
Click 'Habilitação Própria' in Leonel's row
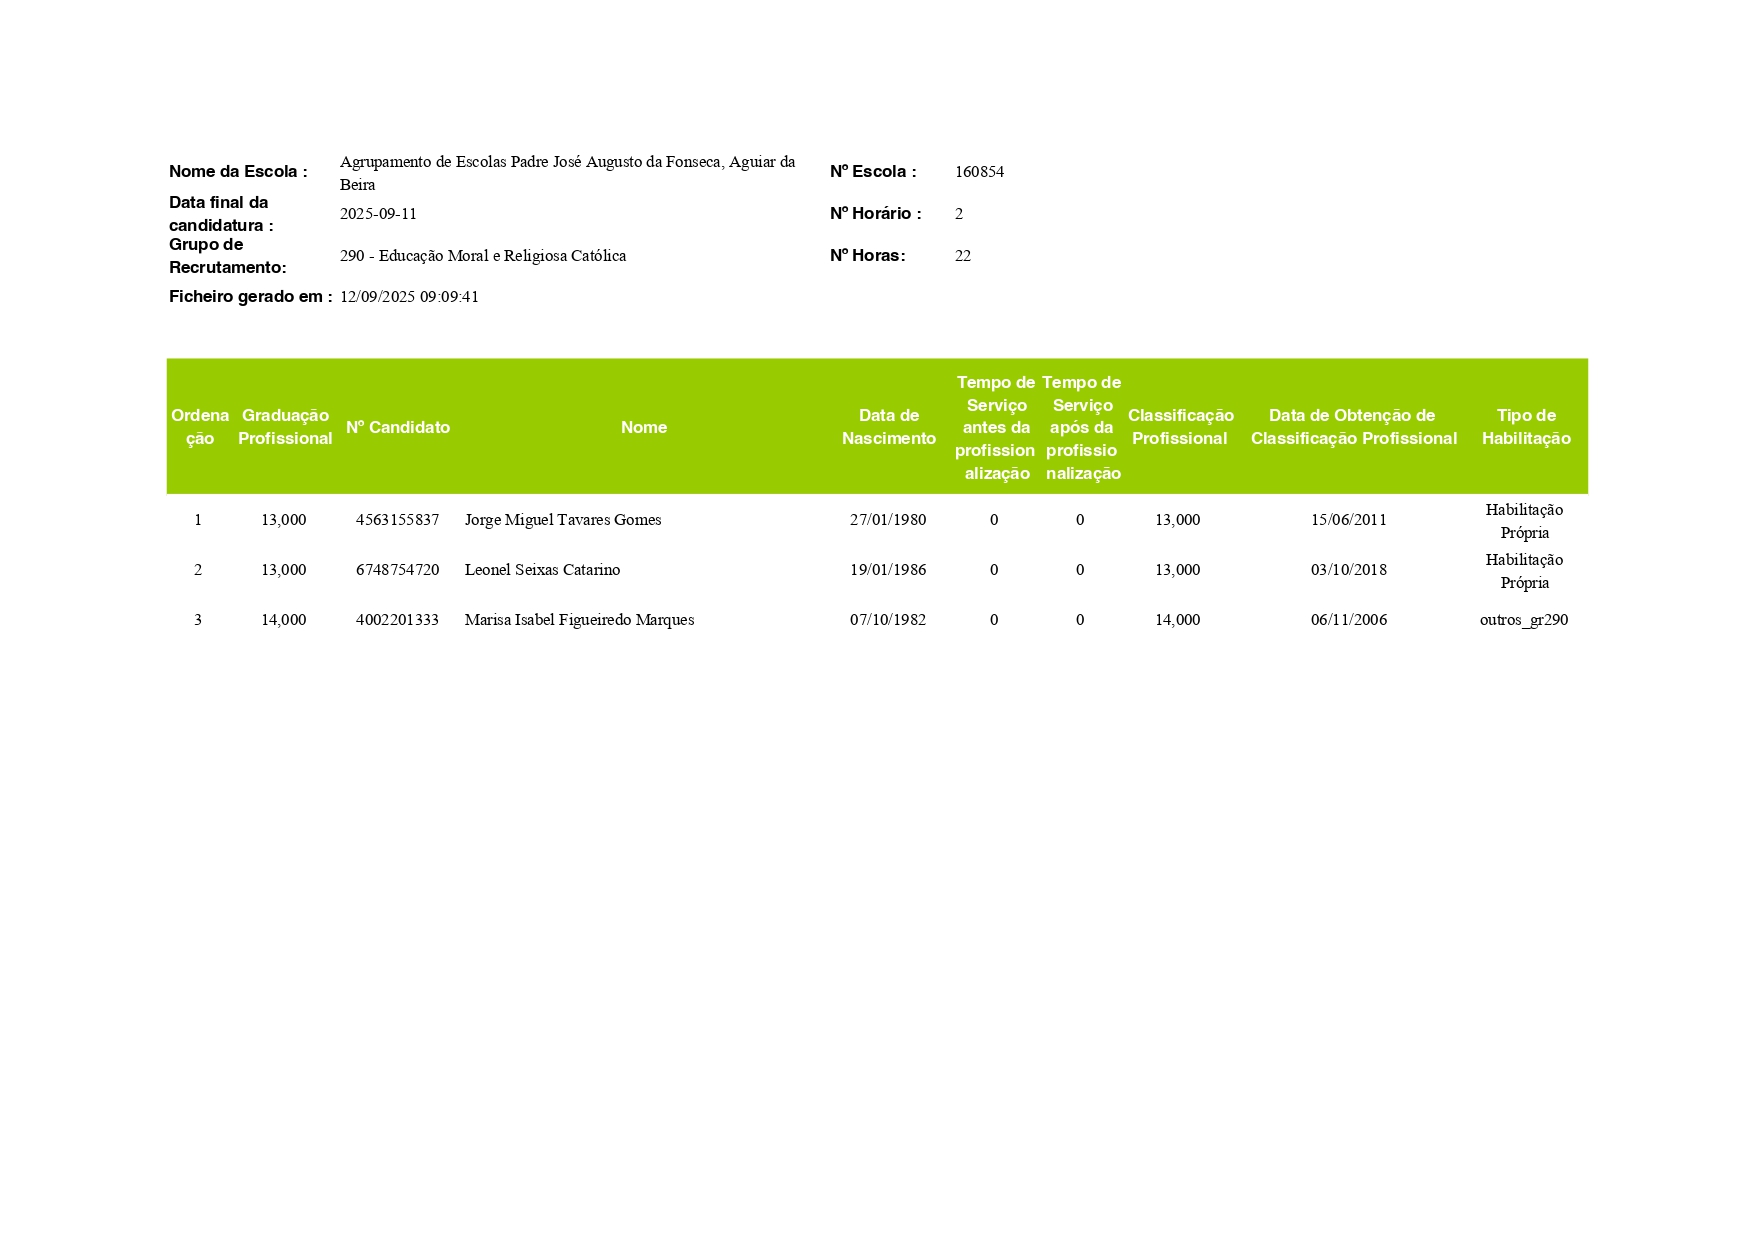pos(1524,571)
